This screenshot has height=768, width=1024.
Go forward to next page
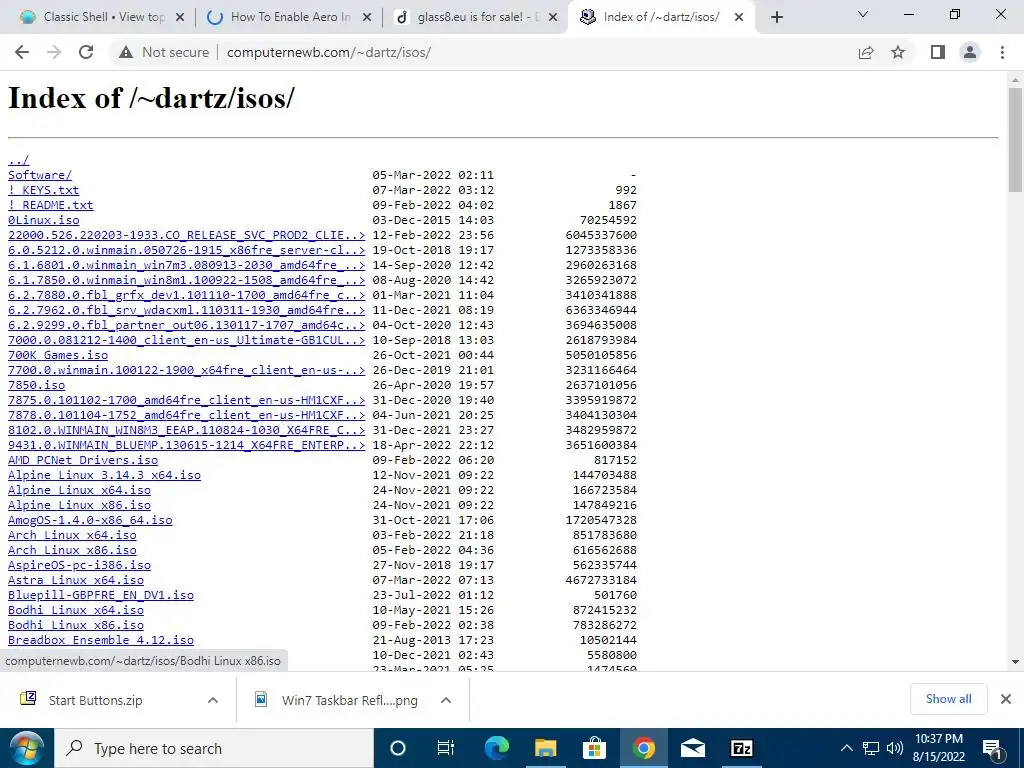[x=54, y=52]
